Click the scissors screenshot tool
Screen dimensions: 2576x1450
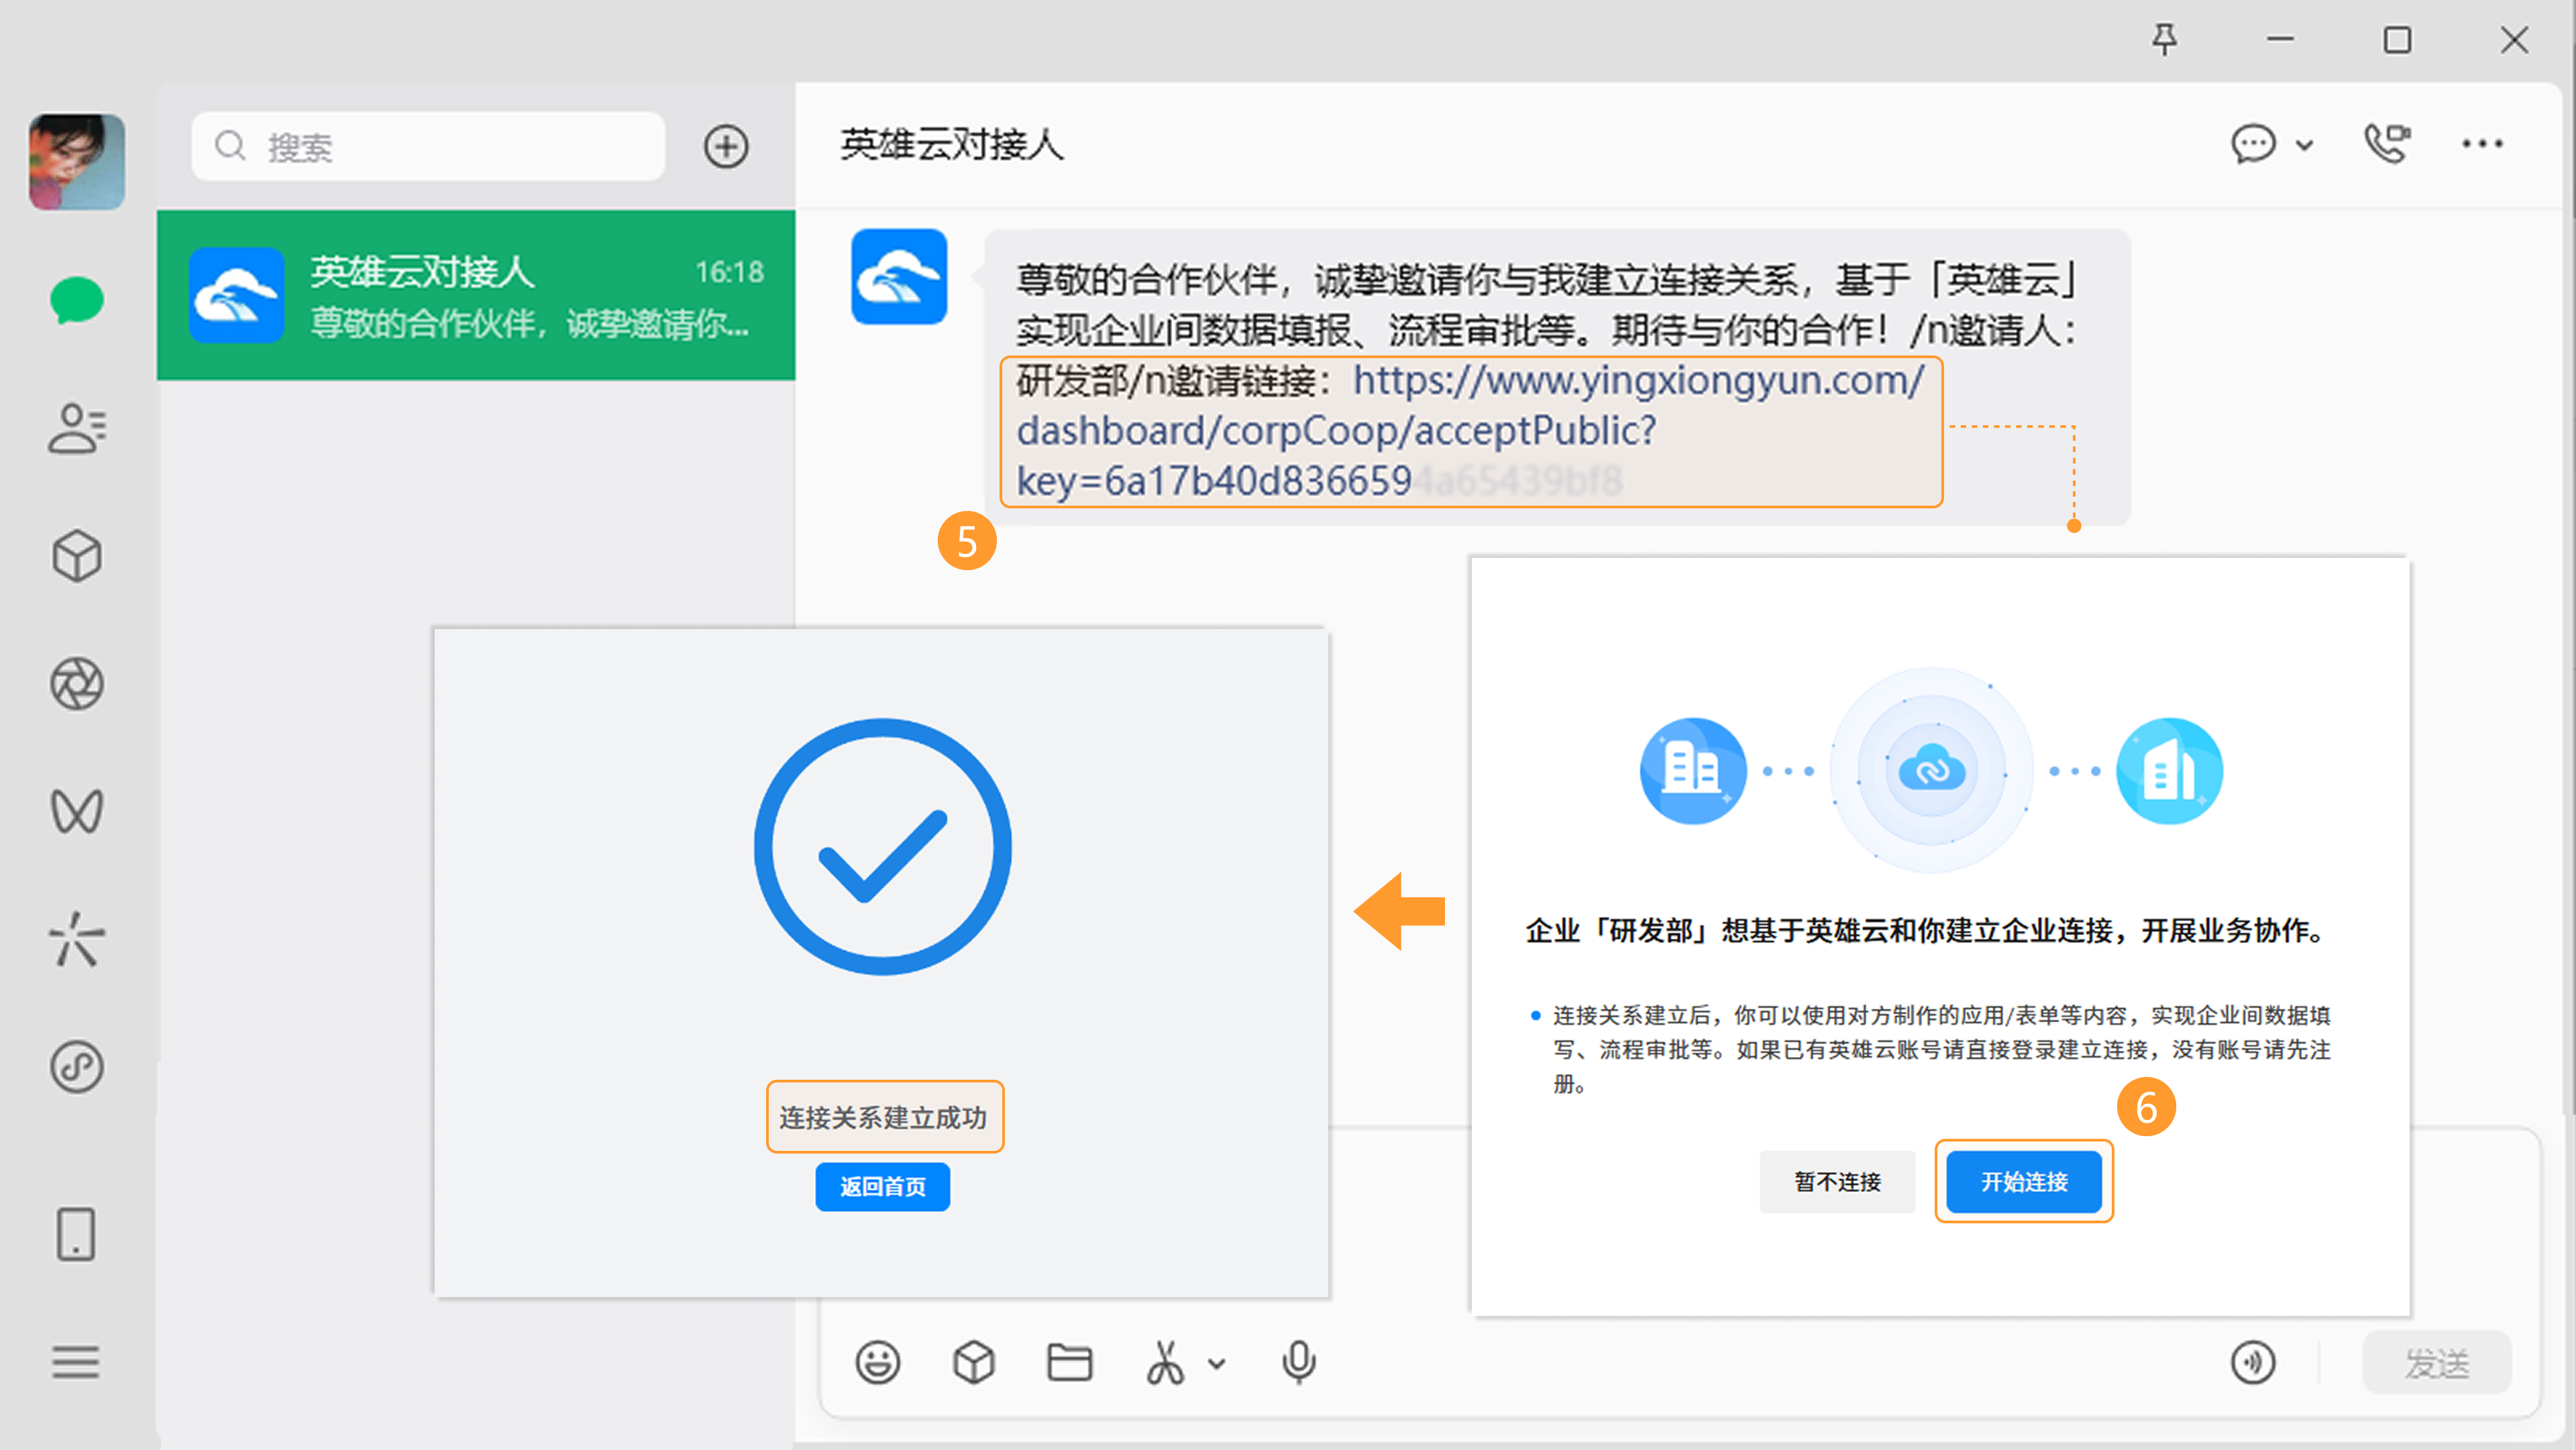tap(1165, 1362)
